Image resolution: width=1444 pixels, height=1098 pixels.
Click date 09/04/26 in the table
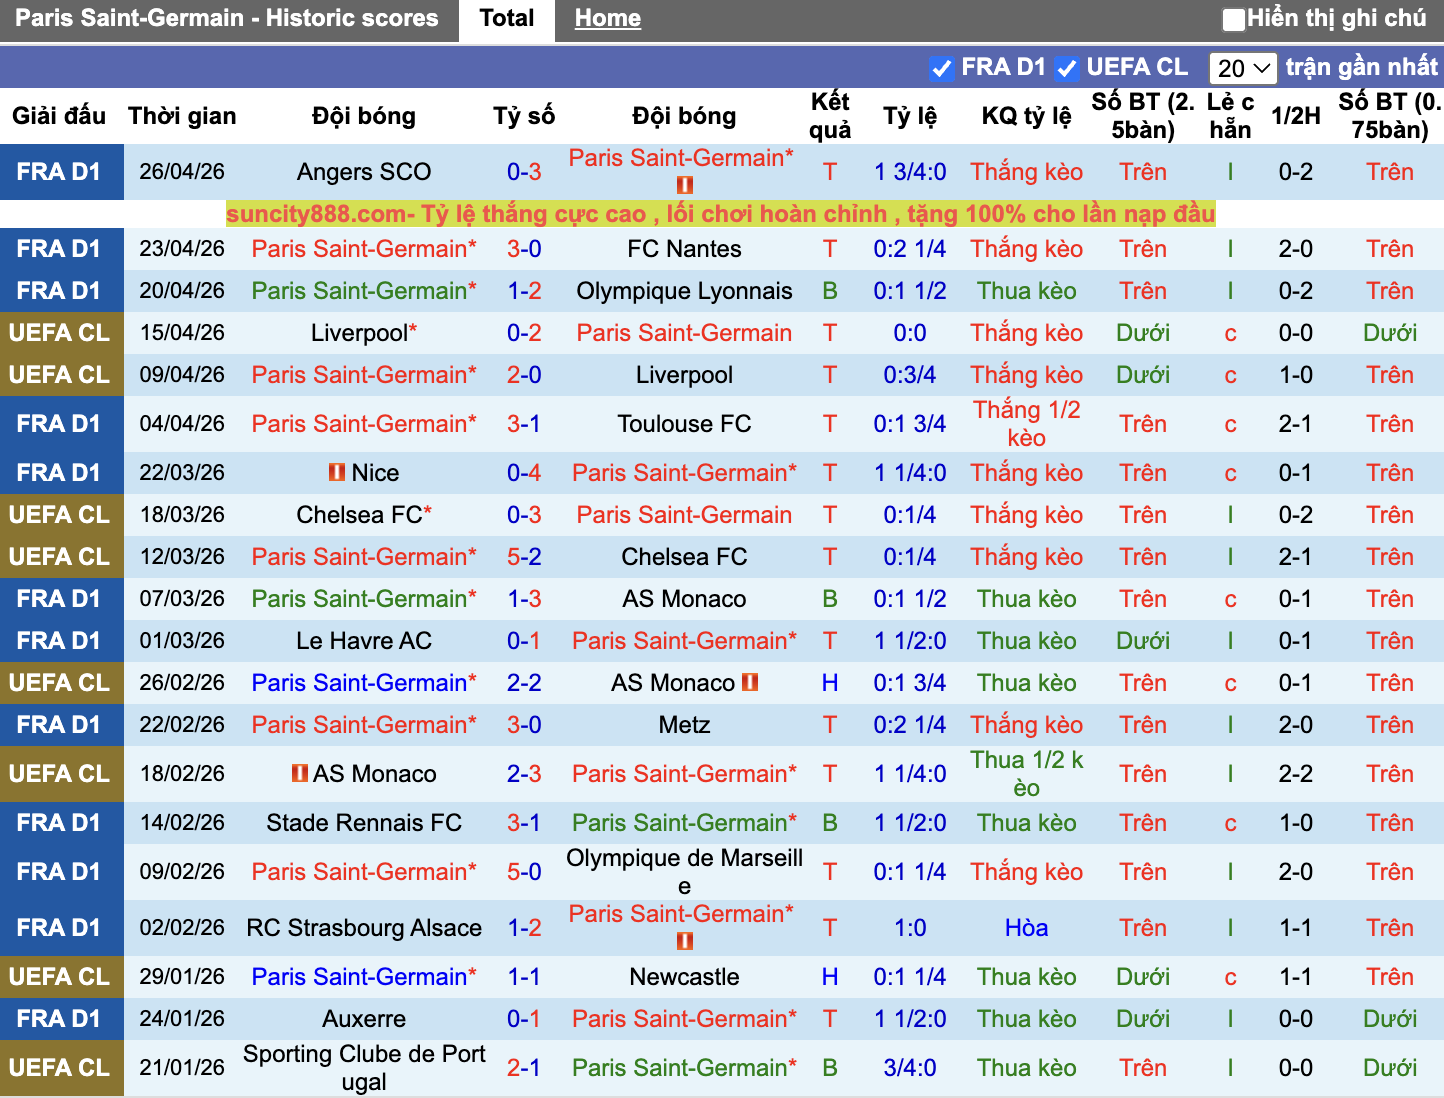[182, 375]
